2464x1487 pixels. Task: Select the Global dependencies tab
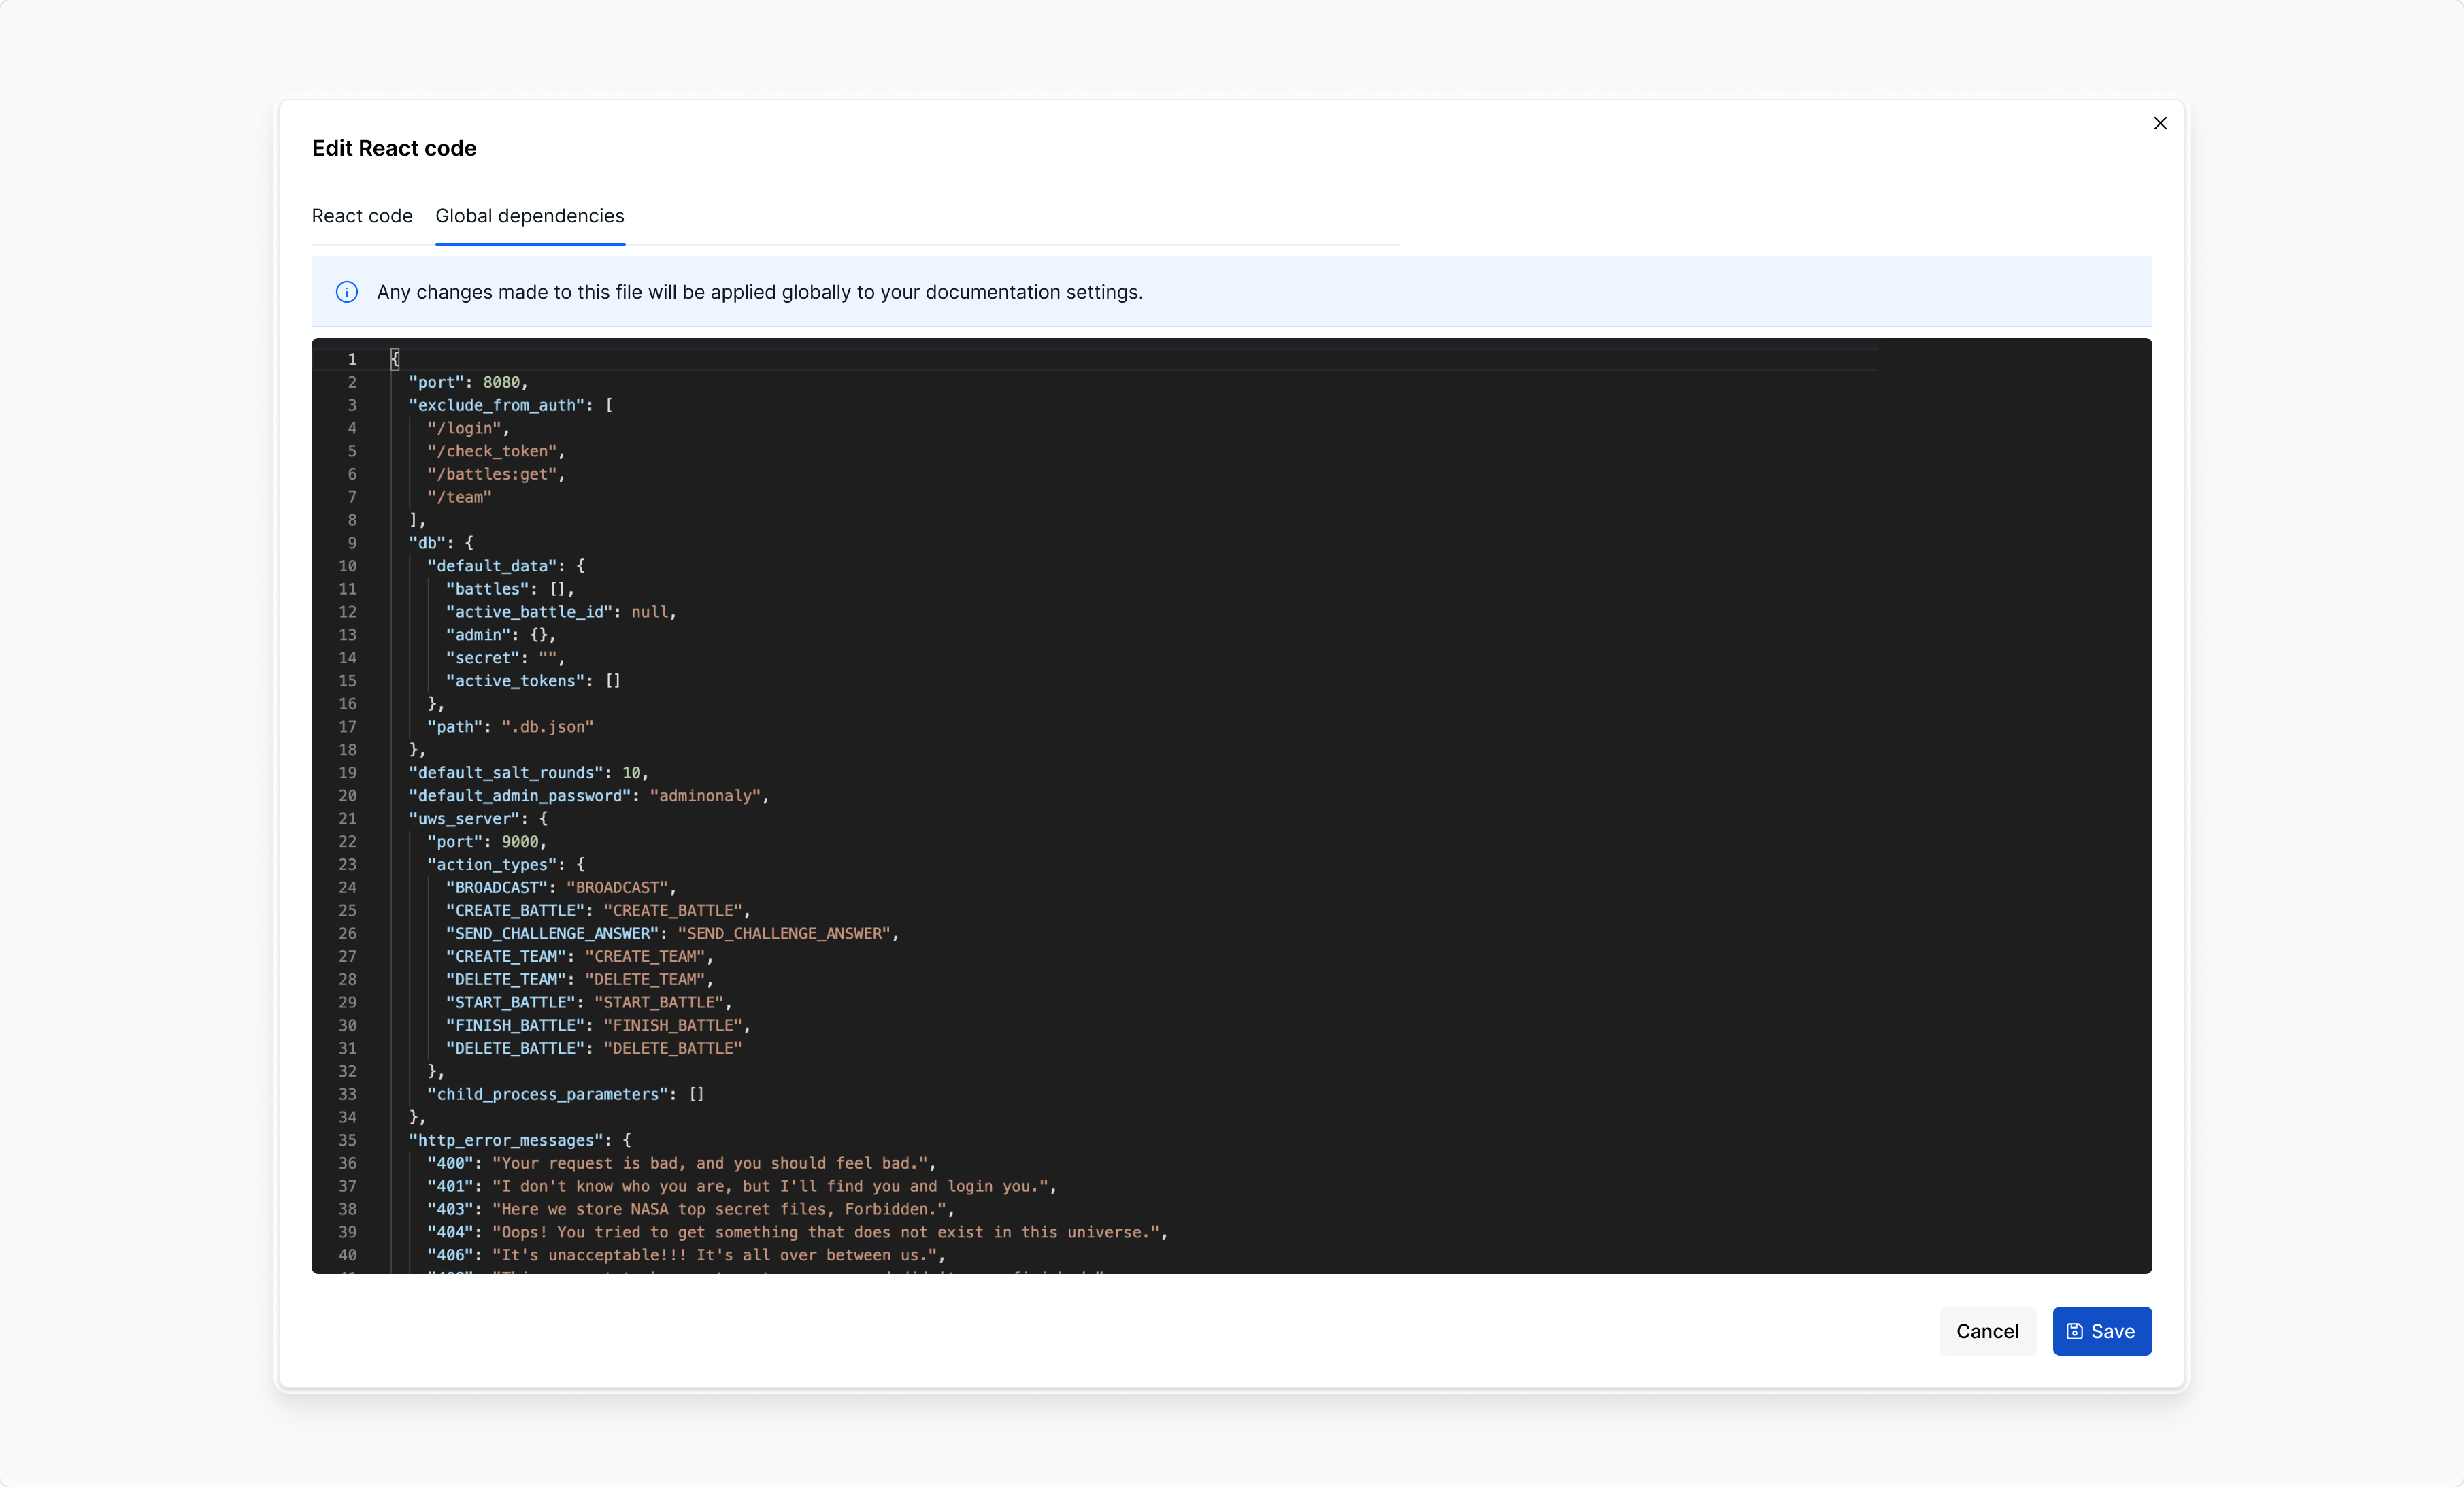(530, 216)
